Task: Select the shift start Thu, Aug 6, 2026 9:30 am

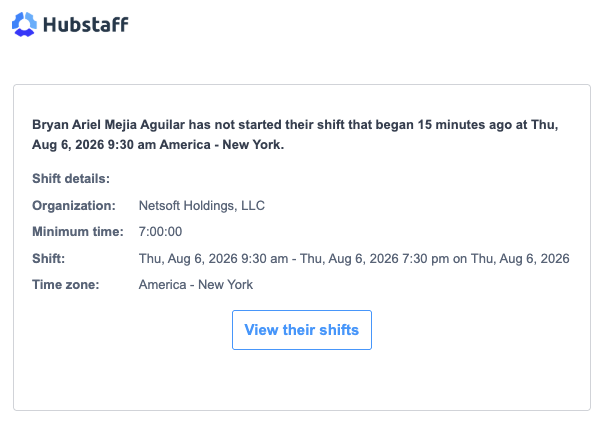Action: [213, 259]
